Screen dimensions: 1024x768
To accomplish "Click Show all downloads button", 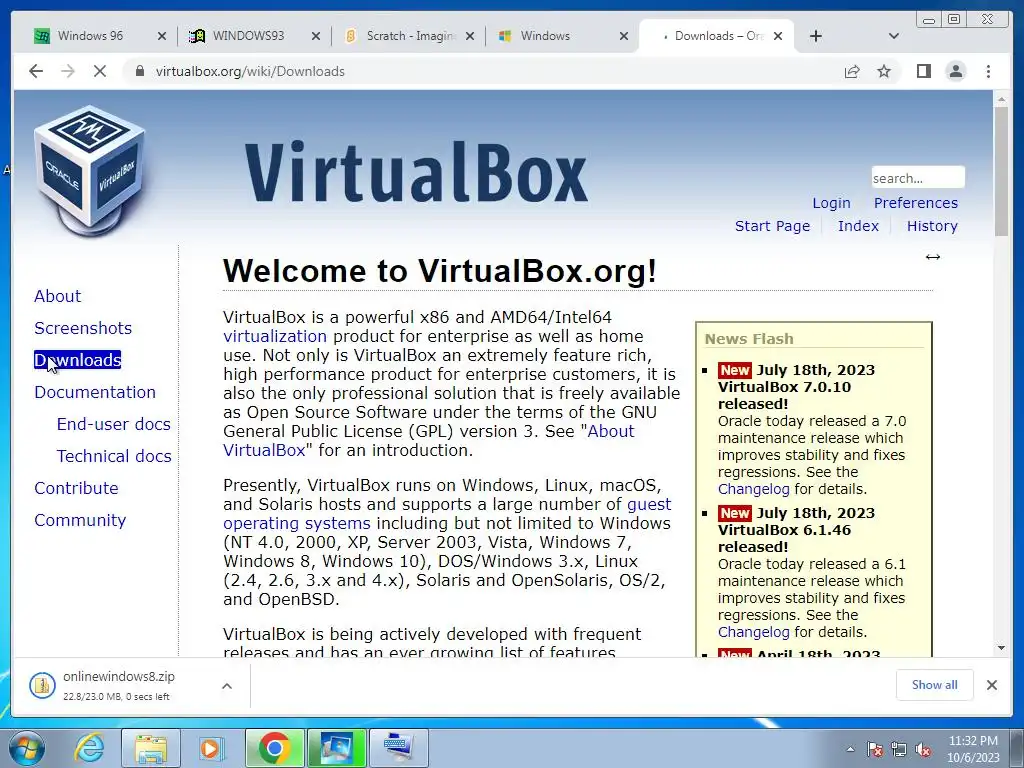I will [x=935, y=685].
